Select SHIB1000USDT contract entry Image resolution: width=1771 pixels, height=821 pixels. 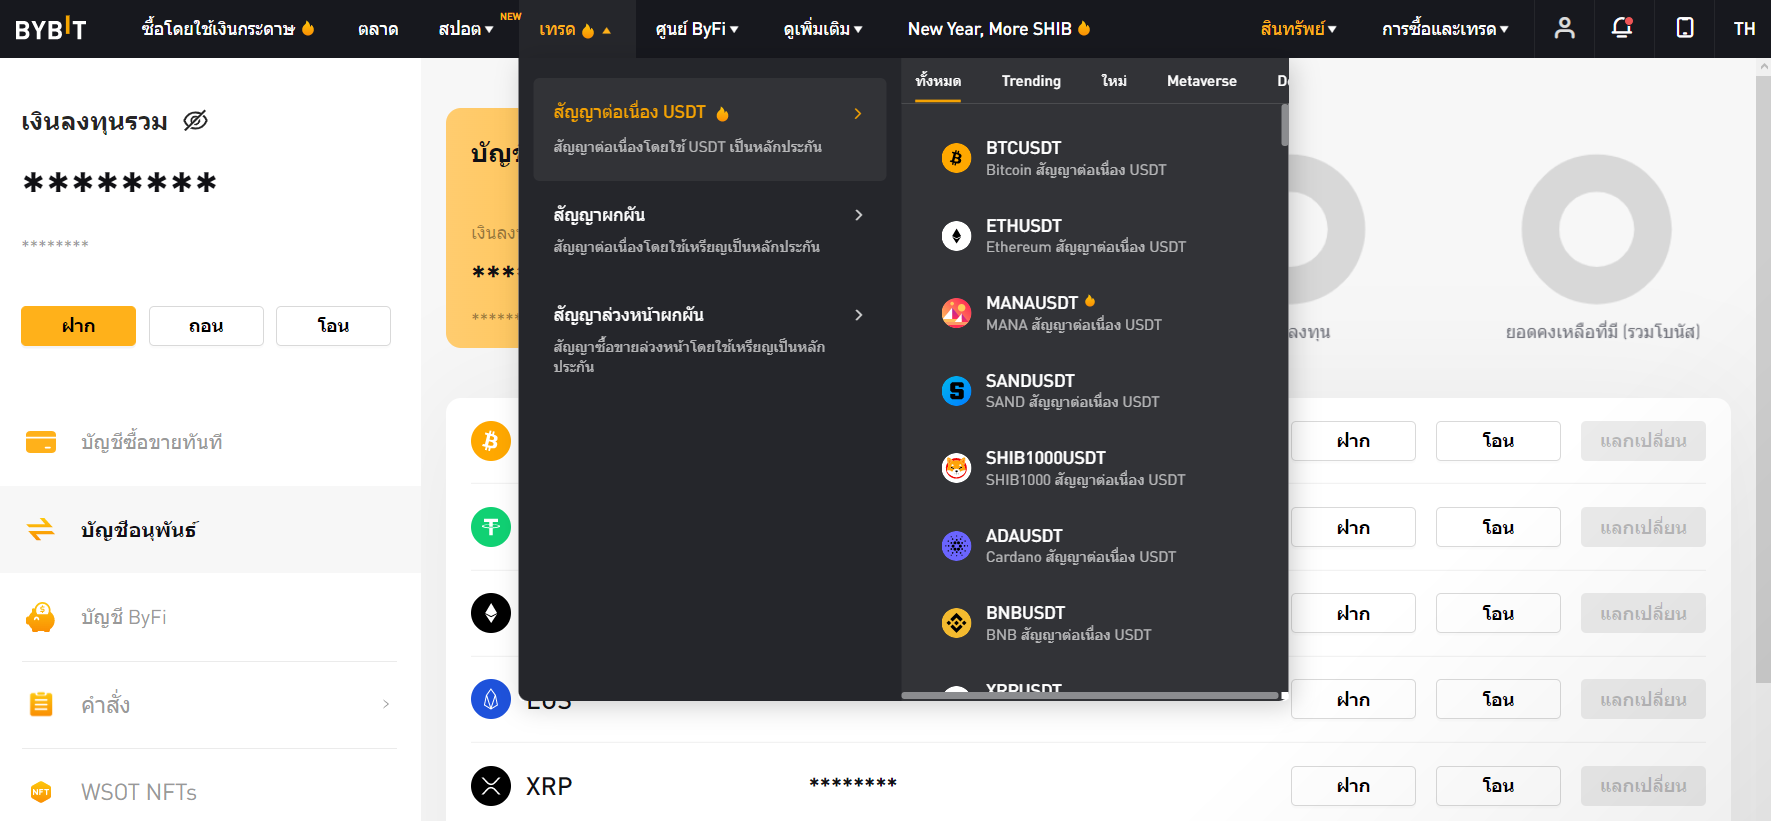(1095, 468)
